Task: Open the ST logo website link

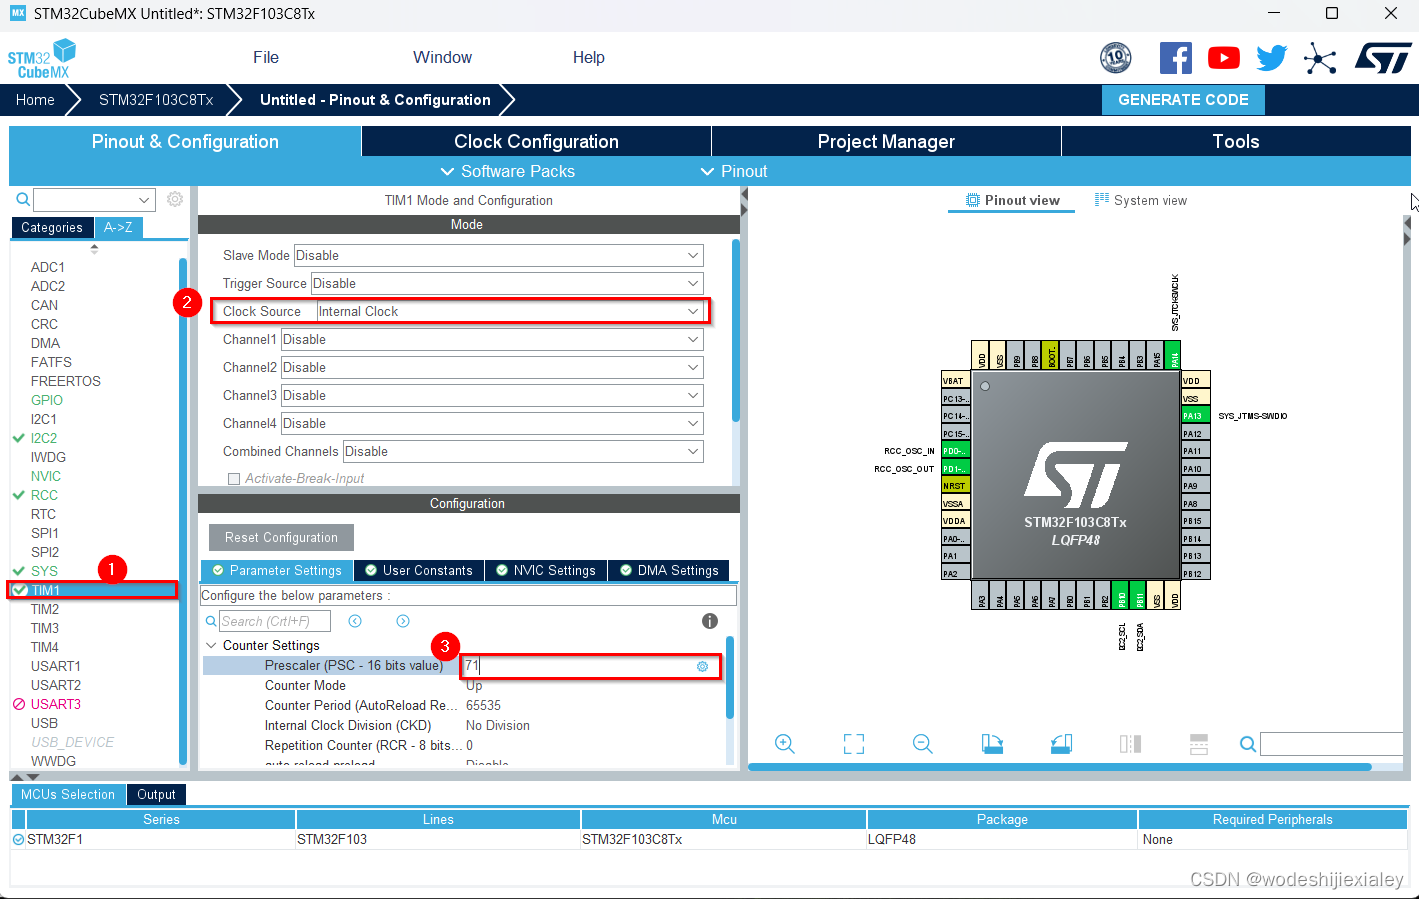Action: pos(1383,58)
